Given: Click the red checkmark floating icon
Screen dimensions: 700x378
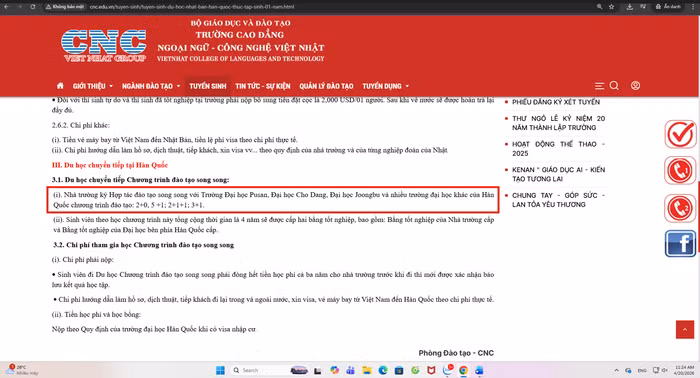Looking at the screenshot, I should click(680, 134).
